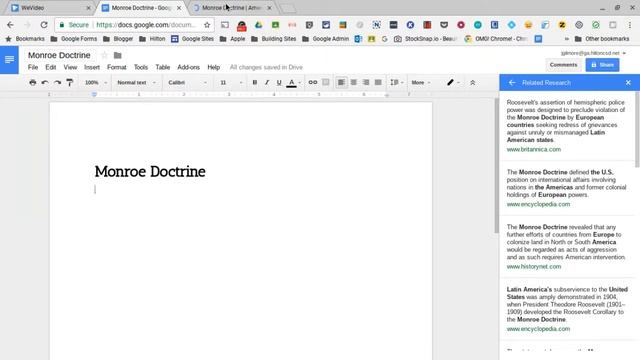This screenshot has height=360, width=640.
Task: Reload the page
Action: [44, 25]
